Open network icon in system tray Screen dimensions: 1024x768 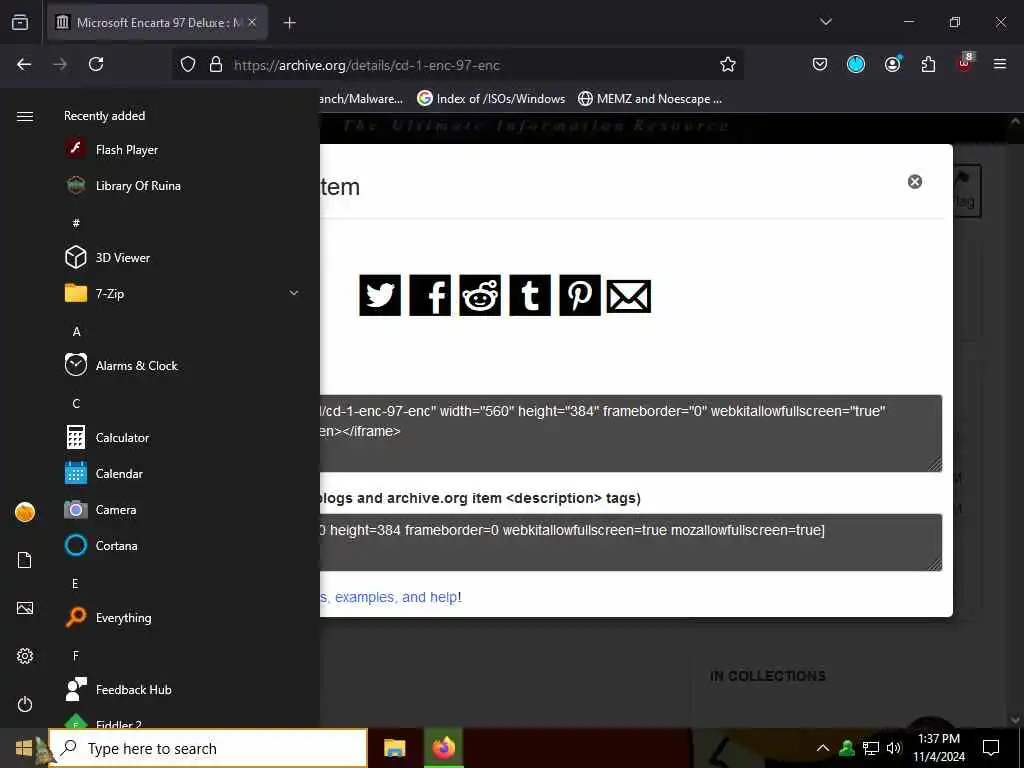tap(871, 748)
